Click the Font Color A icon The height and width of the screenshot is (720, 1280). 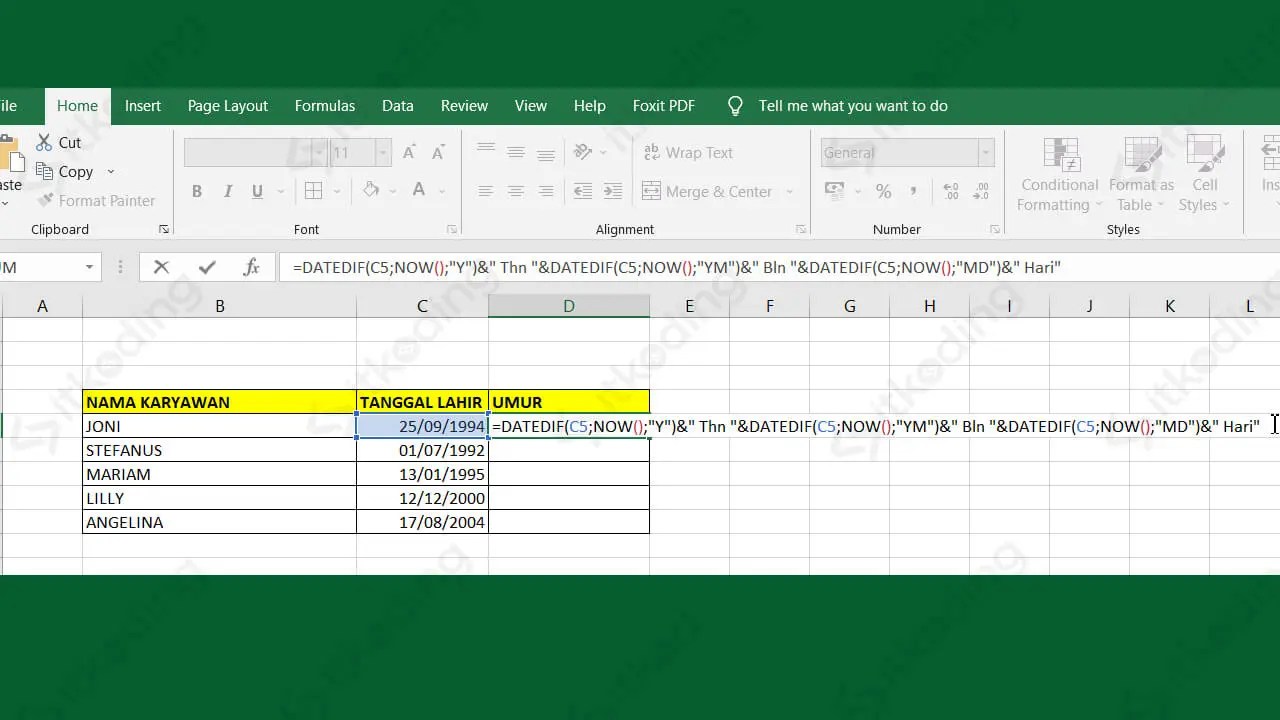coord(419,190)
